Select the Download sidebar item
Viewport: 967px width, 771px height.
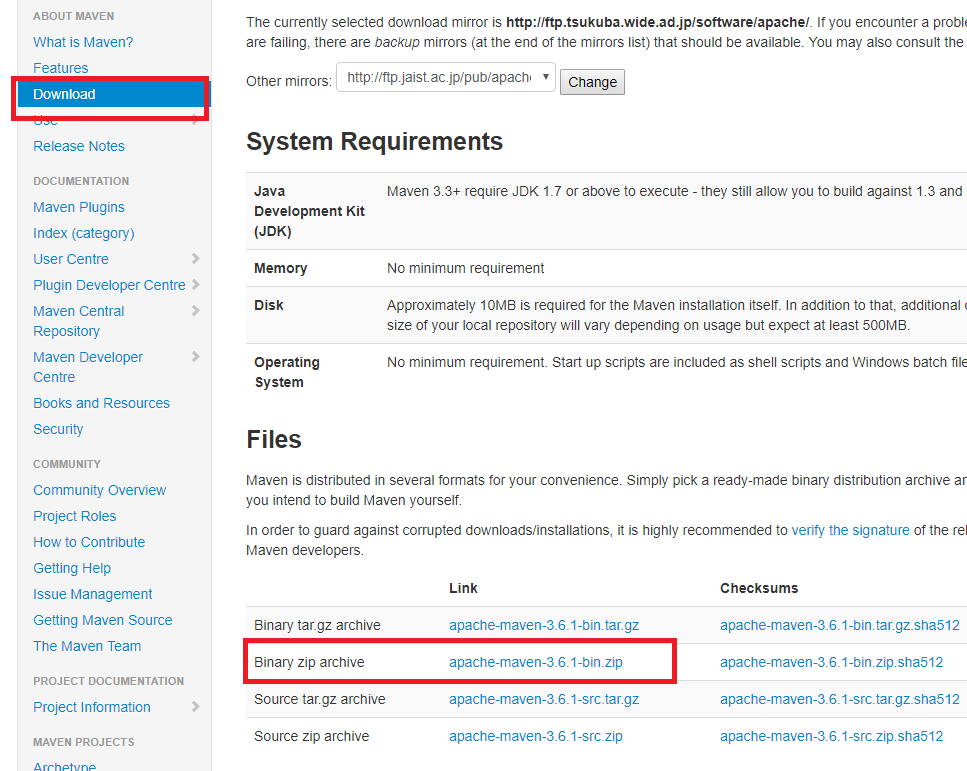click(114, 94)
